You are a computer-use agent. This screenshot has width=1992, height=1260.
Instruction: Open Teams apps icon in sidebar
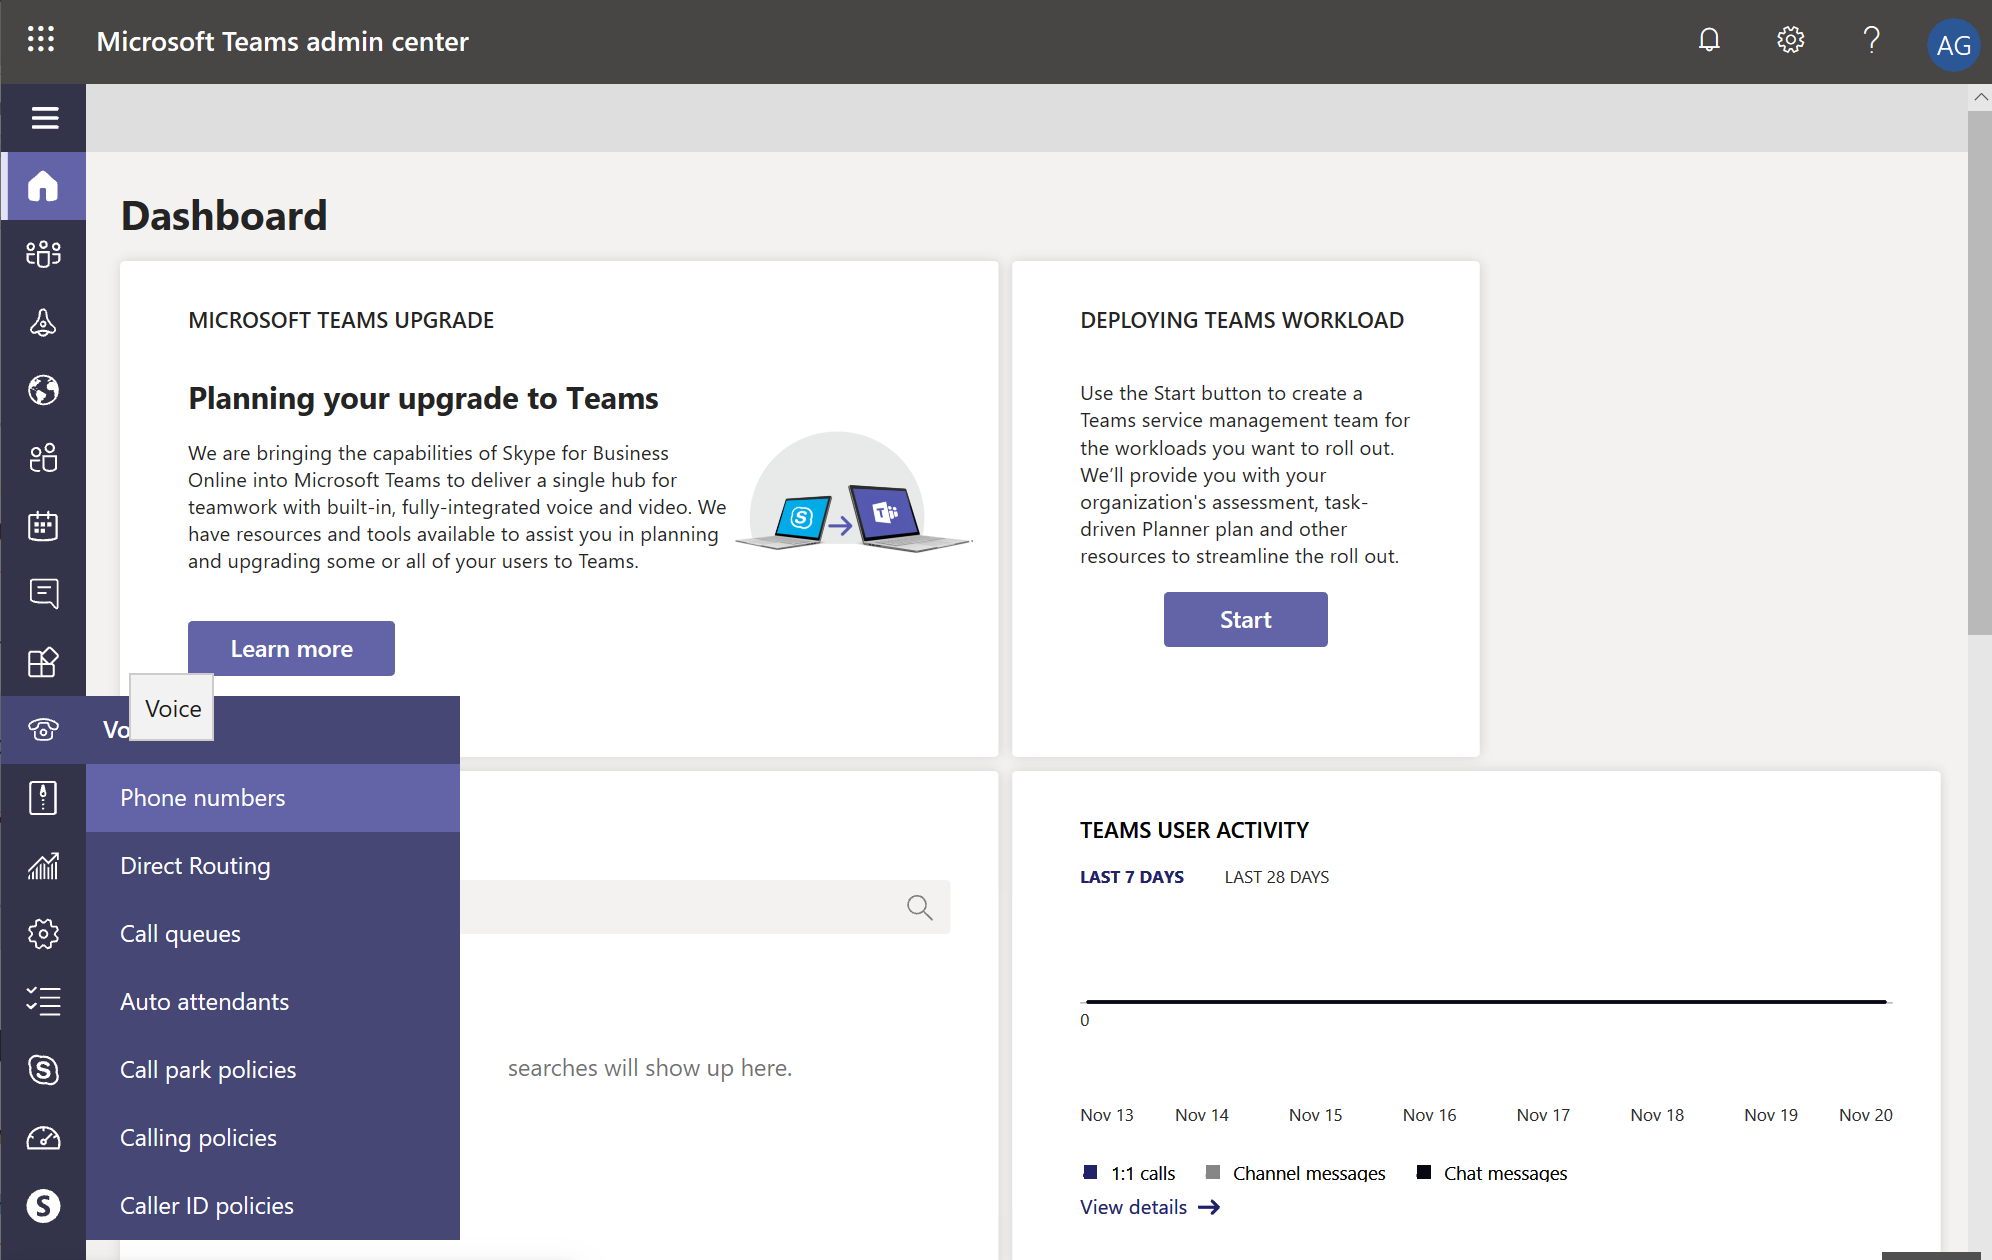coord(43,662)
